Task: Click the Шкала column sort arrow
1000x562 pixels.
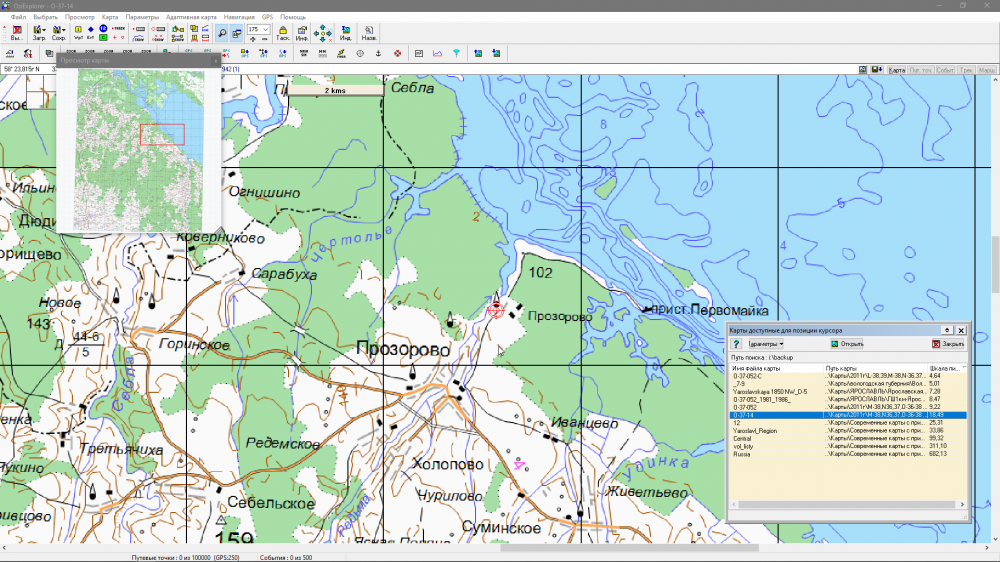Action: coord(963,368)
